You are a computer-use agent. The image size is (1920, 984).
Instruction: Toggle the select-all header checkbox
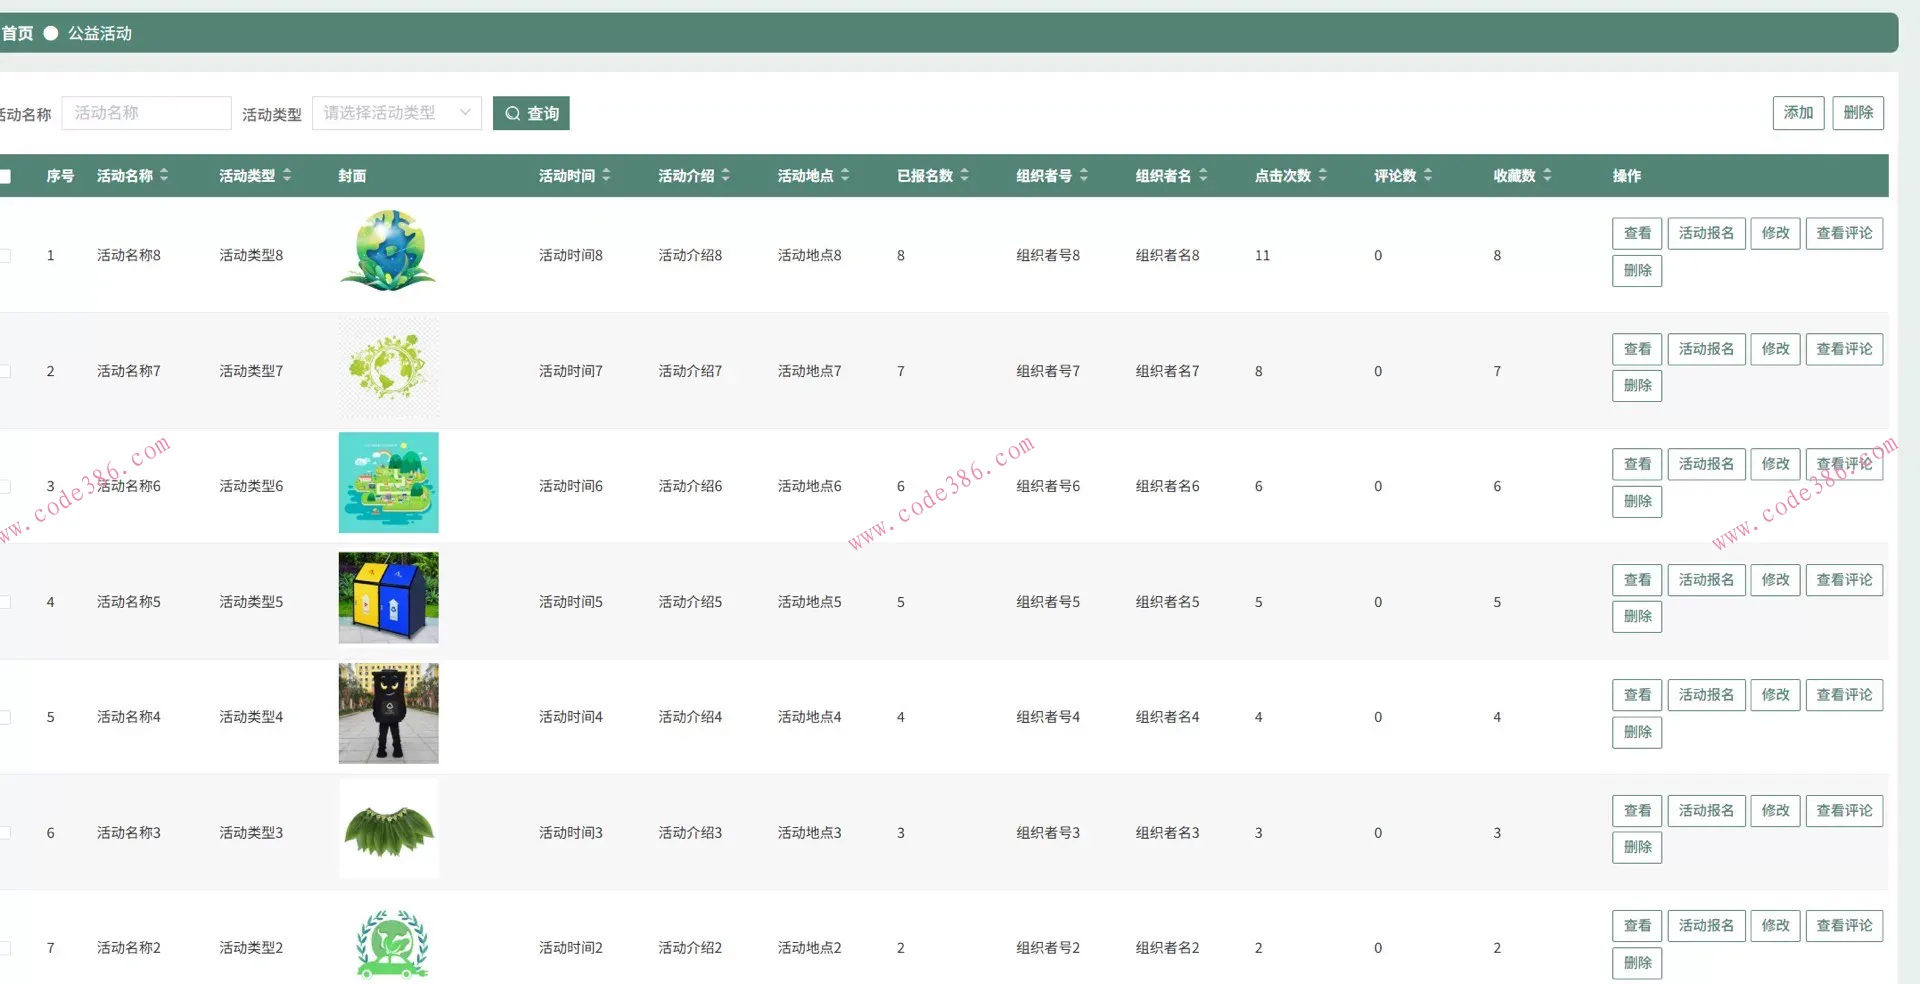[x=4, y=176]
